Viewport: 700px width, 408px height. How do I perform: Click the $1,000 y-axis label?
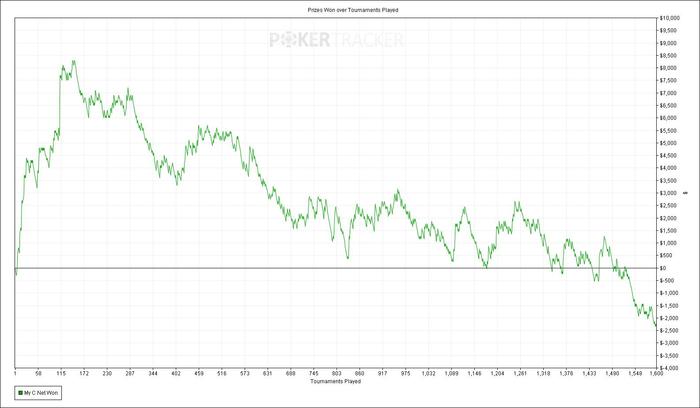click(669, 243)
